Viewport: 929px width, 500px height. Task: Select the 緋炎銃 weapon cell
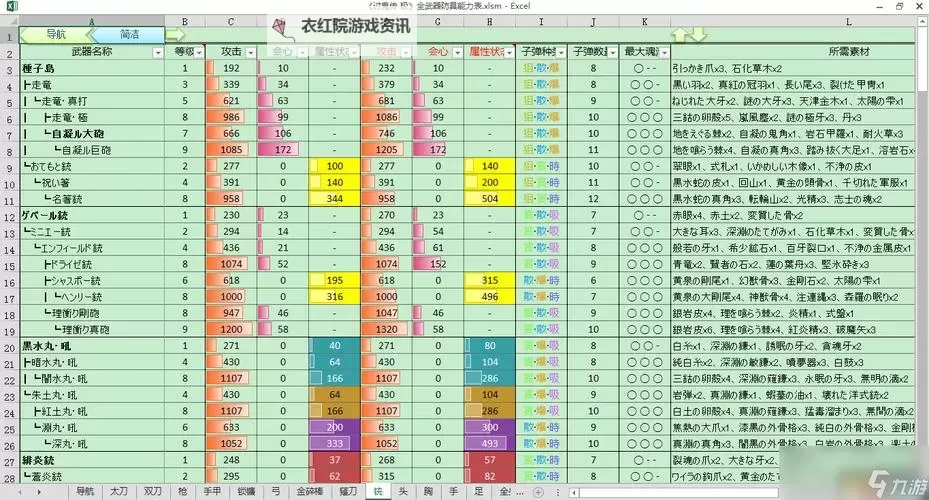pyautogui.click(x=92, y=460)
